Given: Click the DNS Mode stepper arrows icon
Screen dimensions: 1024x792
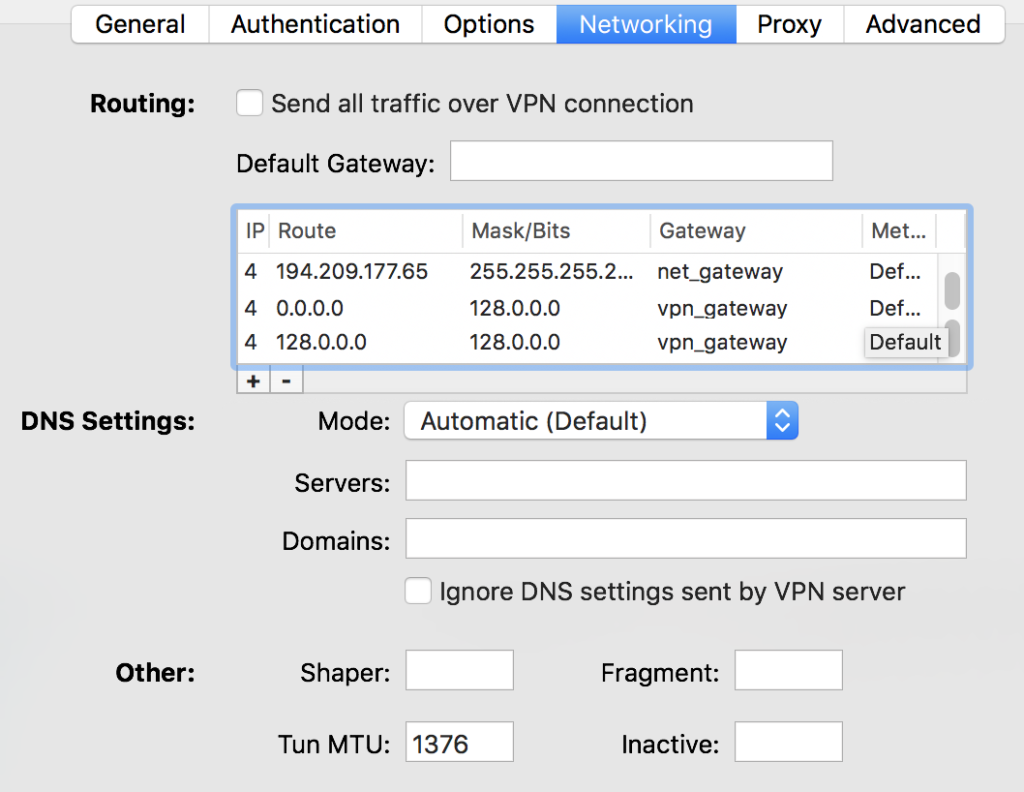Looking at the screenshot, I should click(782, 420).
